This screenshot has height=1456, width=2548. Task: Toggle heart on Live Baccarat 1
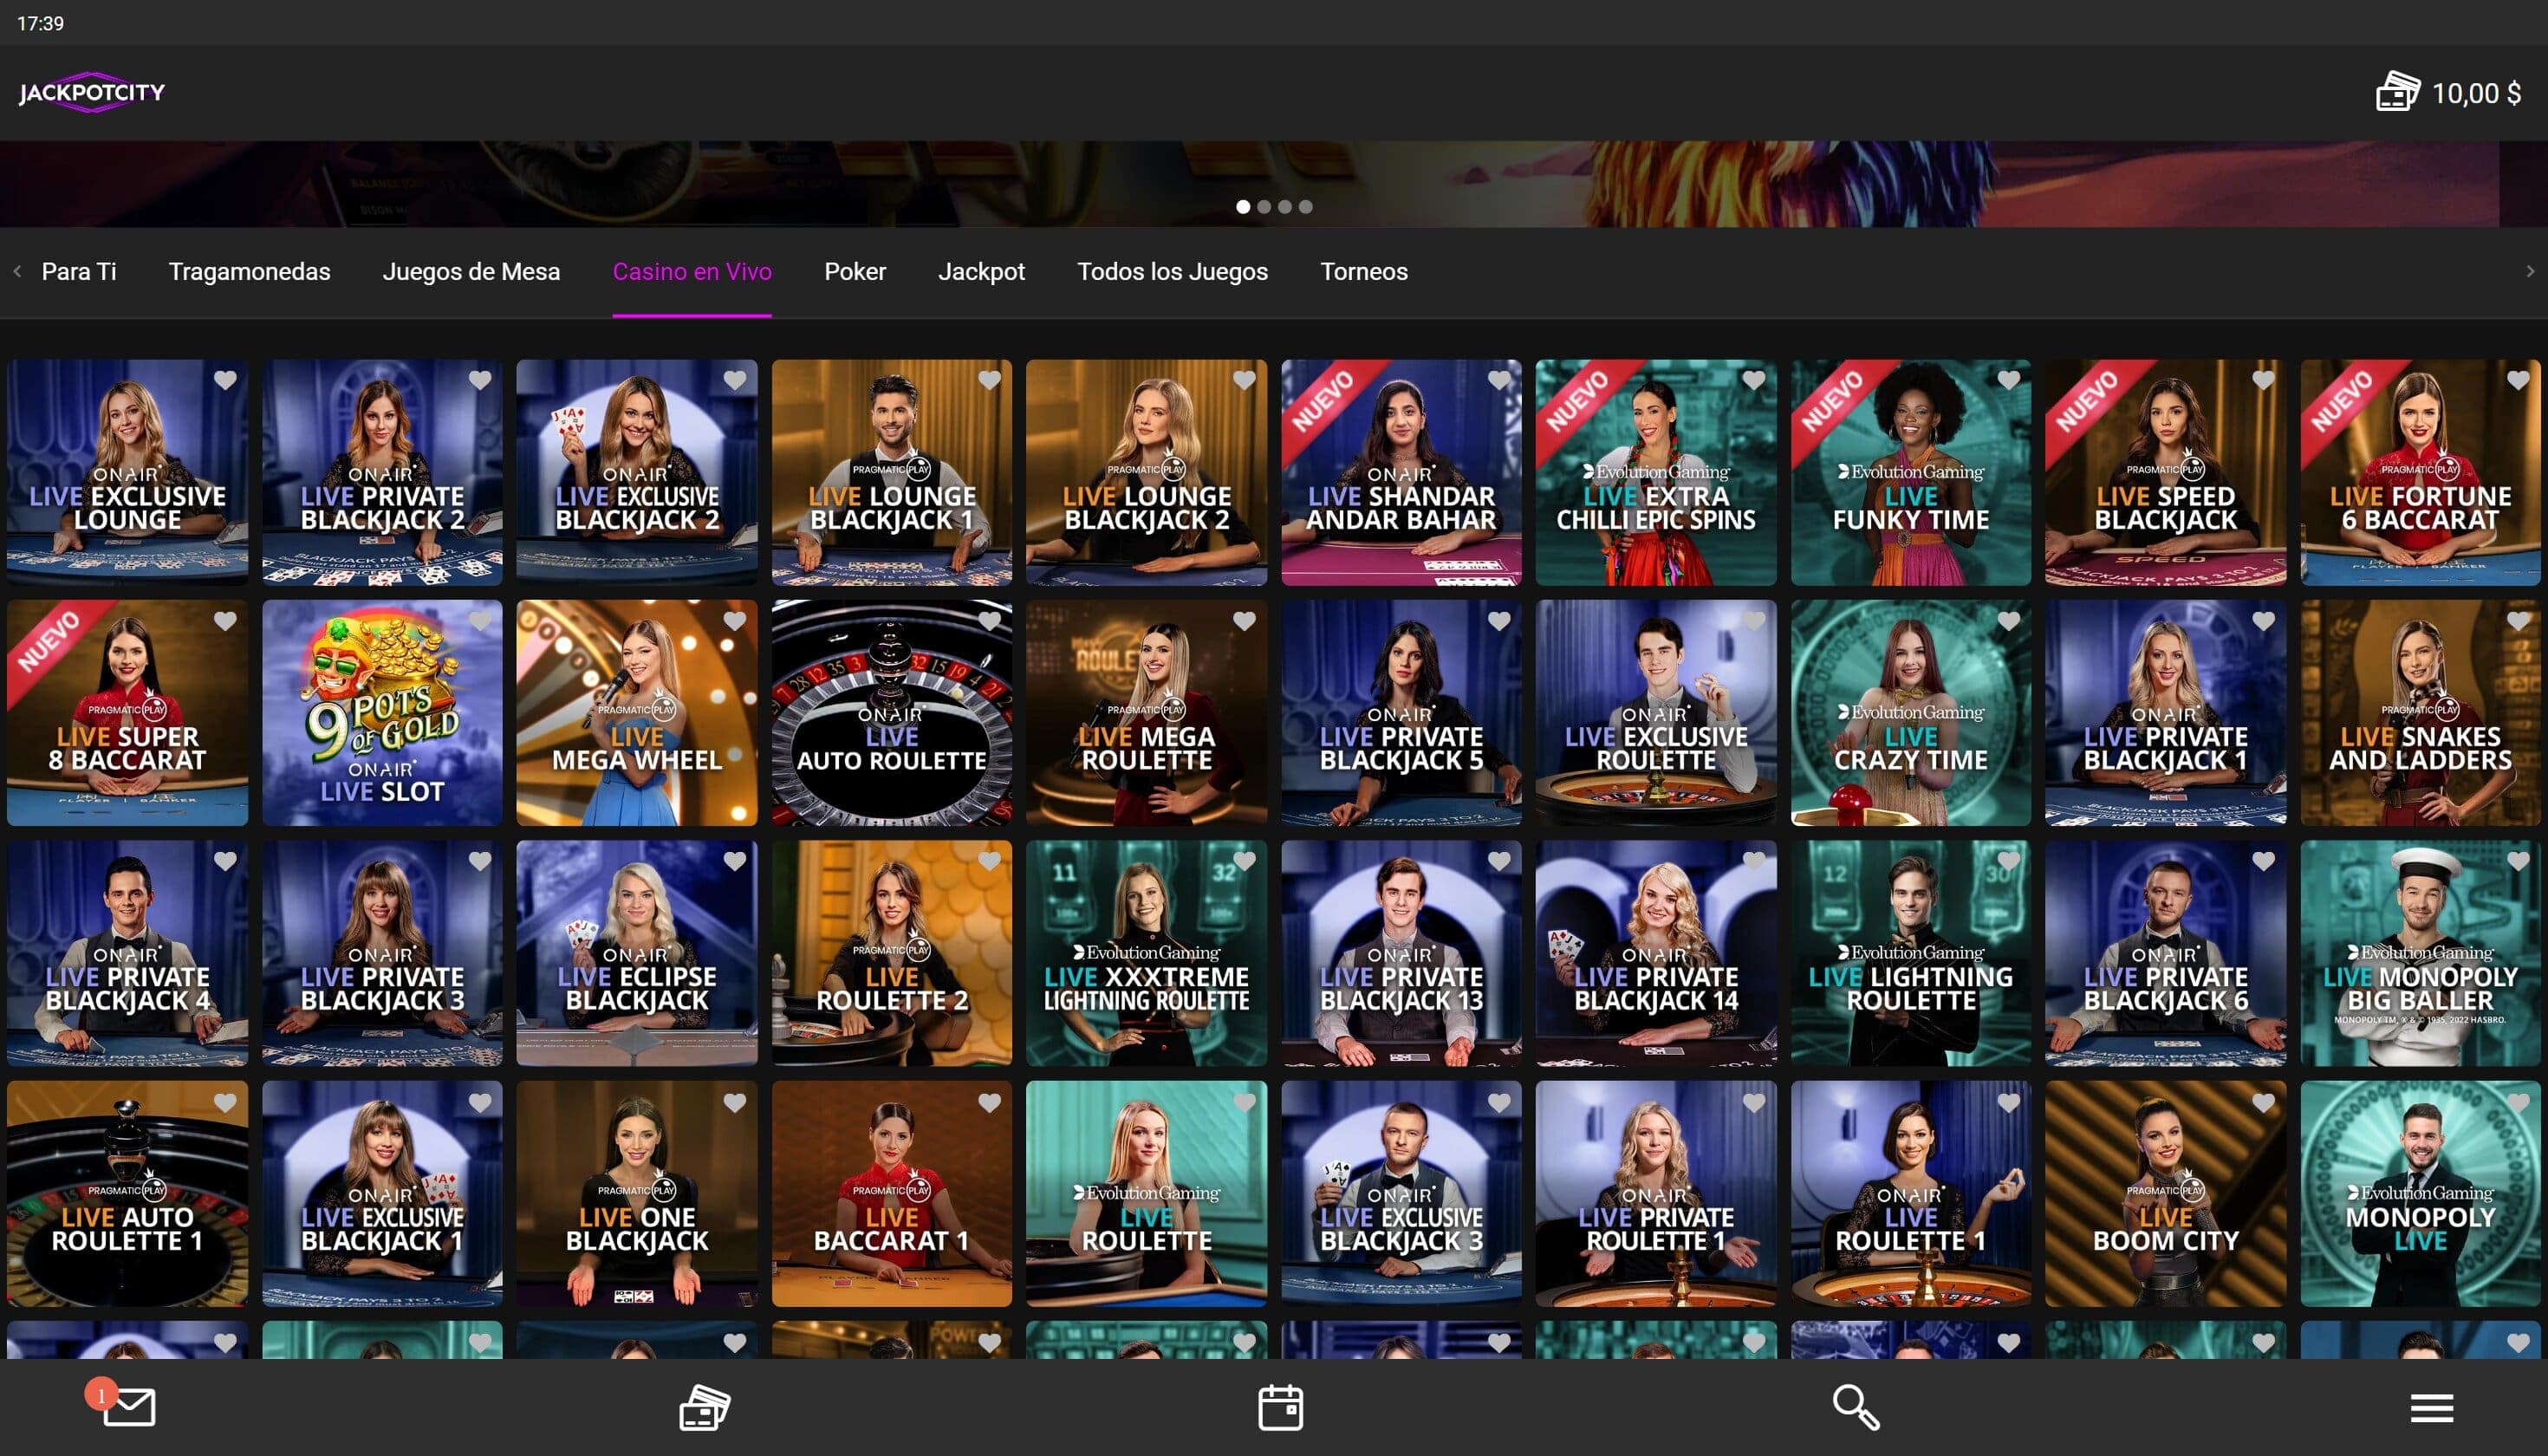pyautogui.click(x=989, y=1102)
